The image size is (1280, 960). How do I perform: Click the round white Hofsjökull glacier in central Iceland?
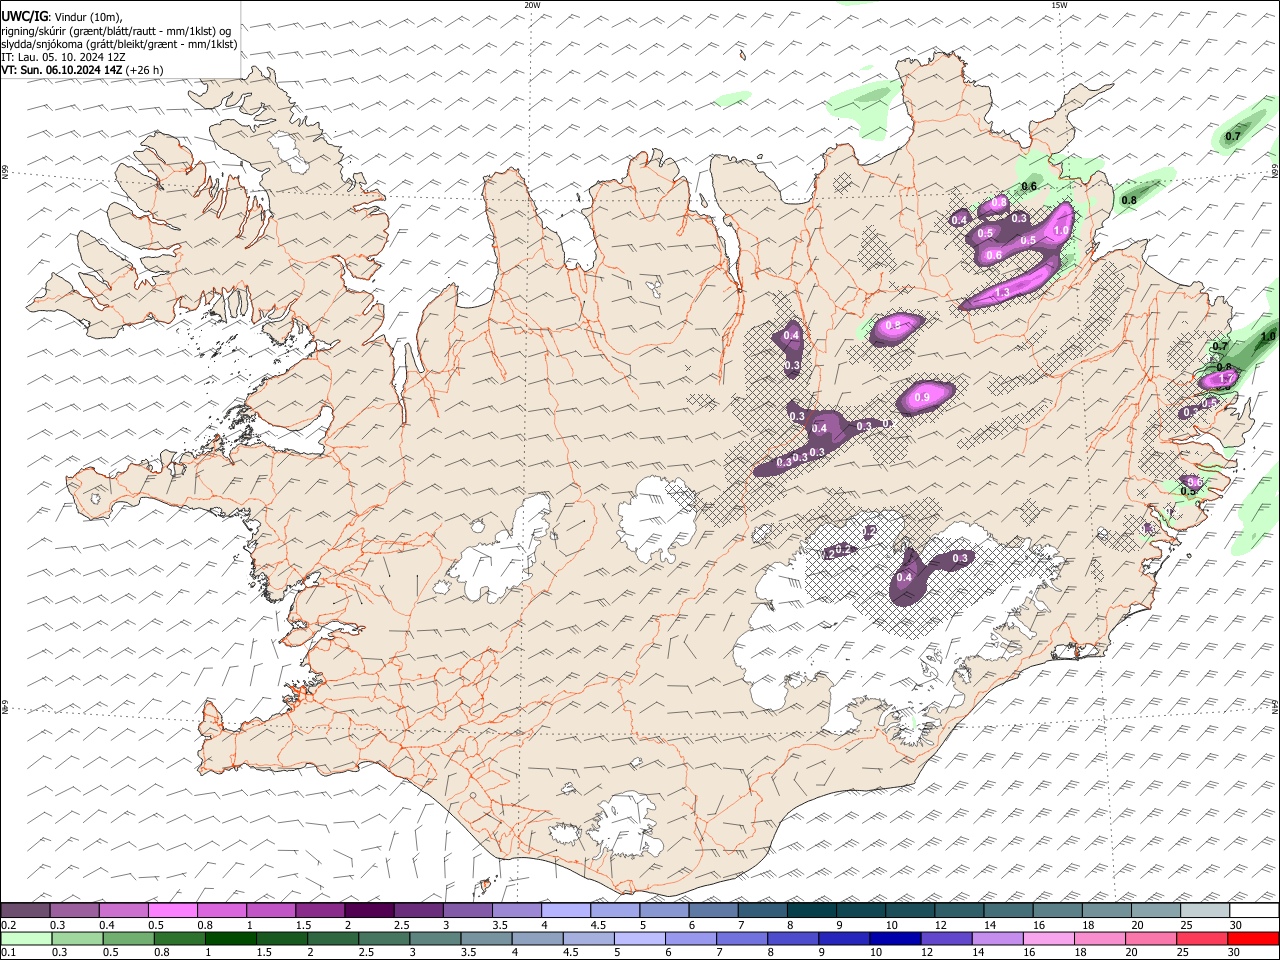(657, 517)
